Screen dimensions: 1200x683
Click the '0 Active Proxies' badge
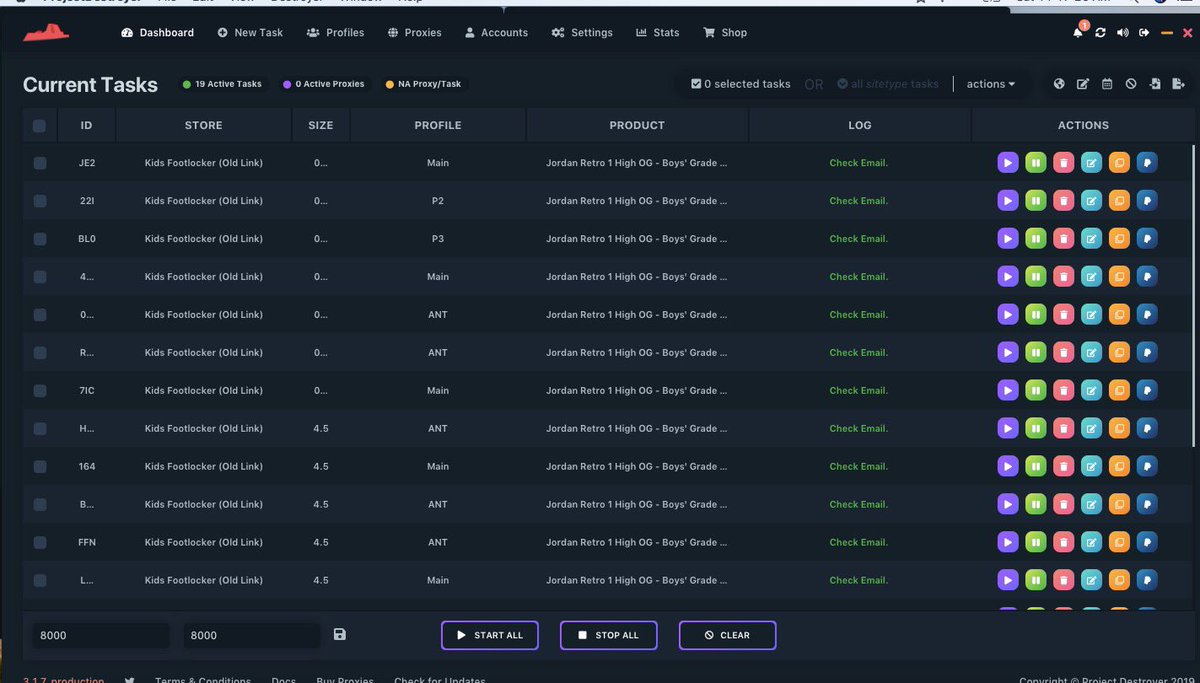[324, 84]
